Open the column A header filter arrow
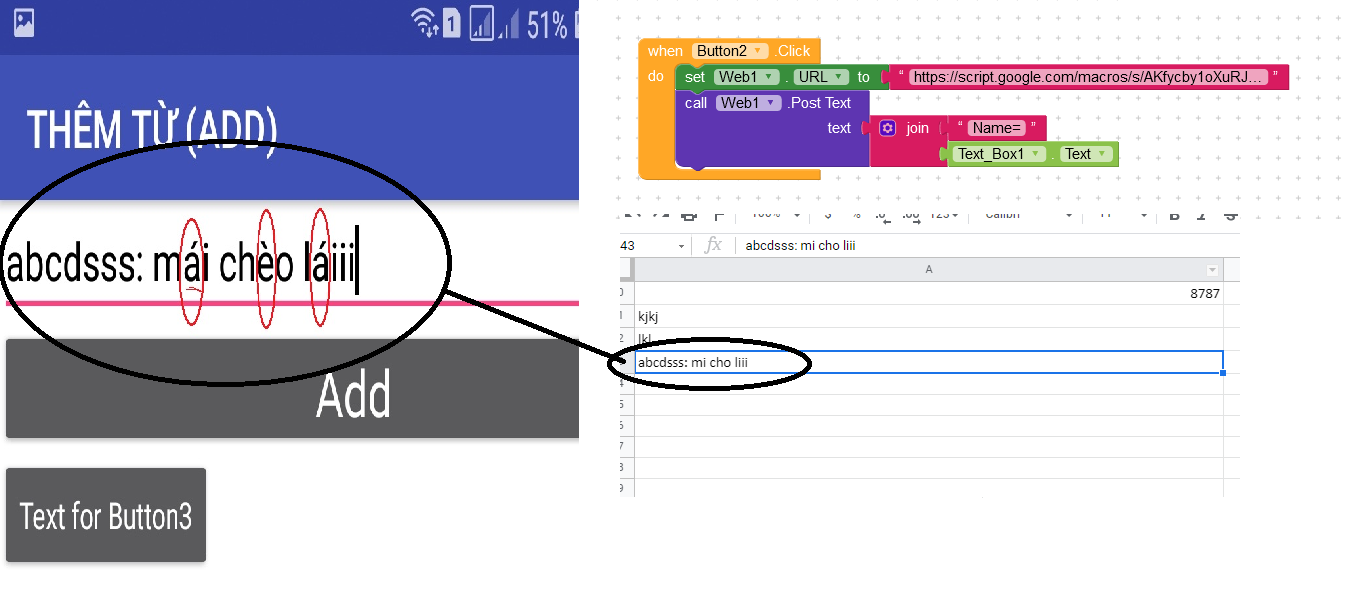 (x=1213, y=270)
